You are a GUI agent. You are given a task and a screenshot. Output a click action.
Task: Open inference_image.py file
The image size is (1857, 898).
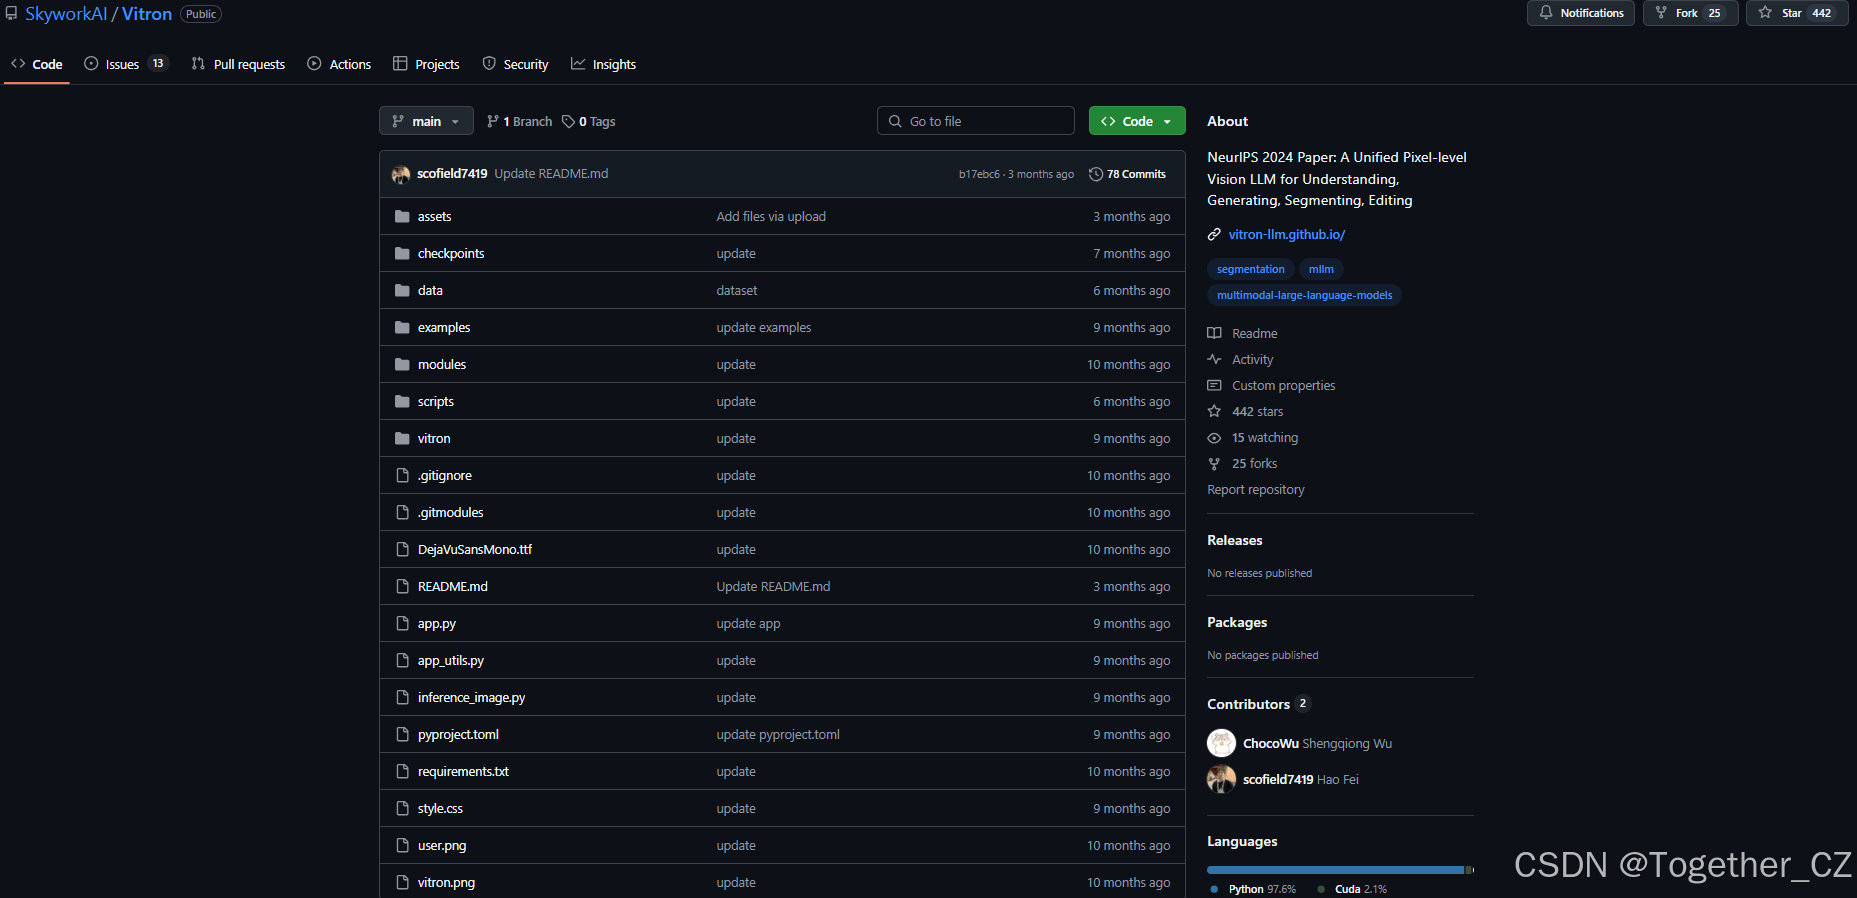(472, 698)
